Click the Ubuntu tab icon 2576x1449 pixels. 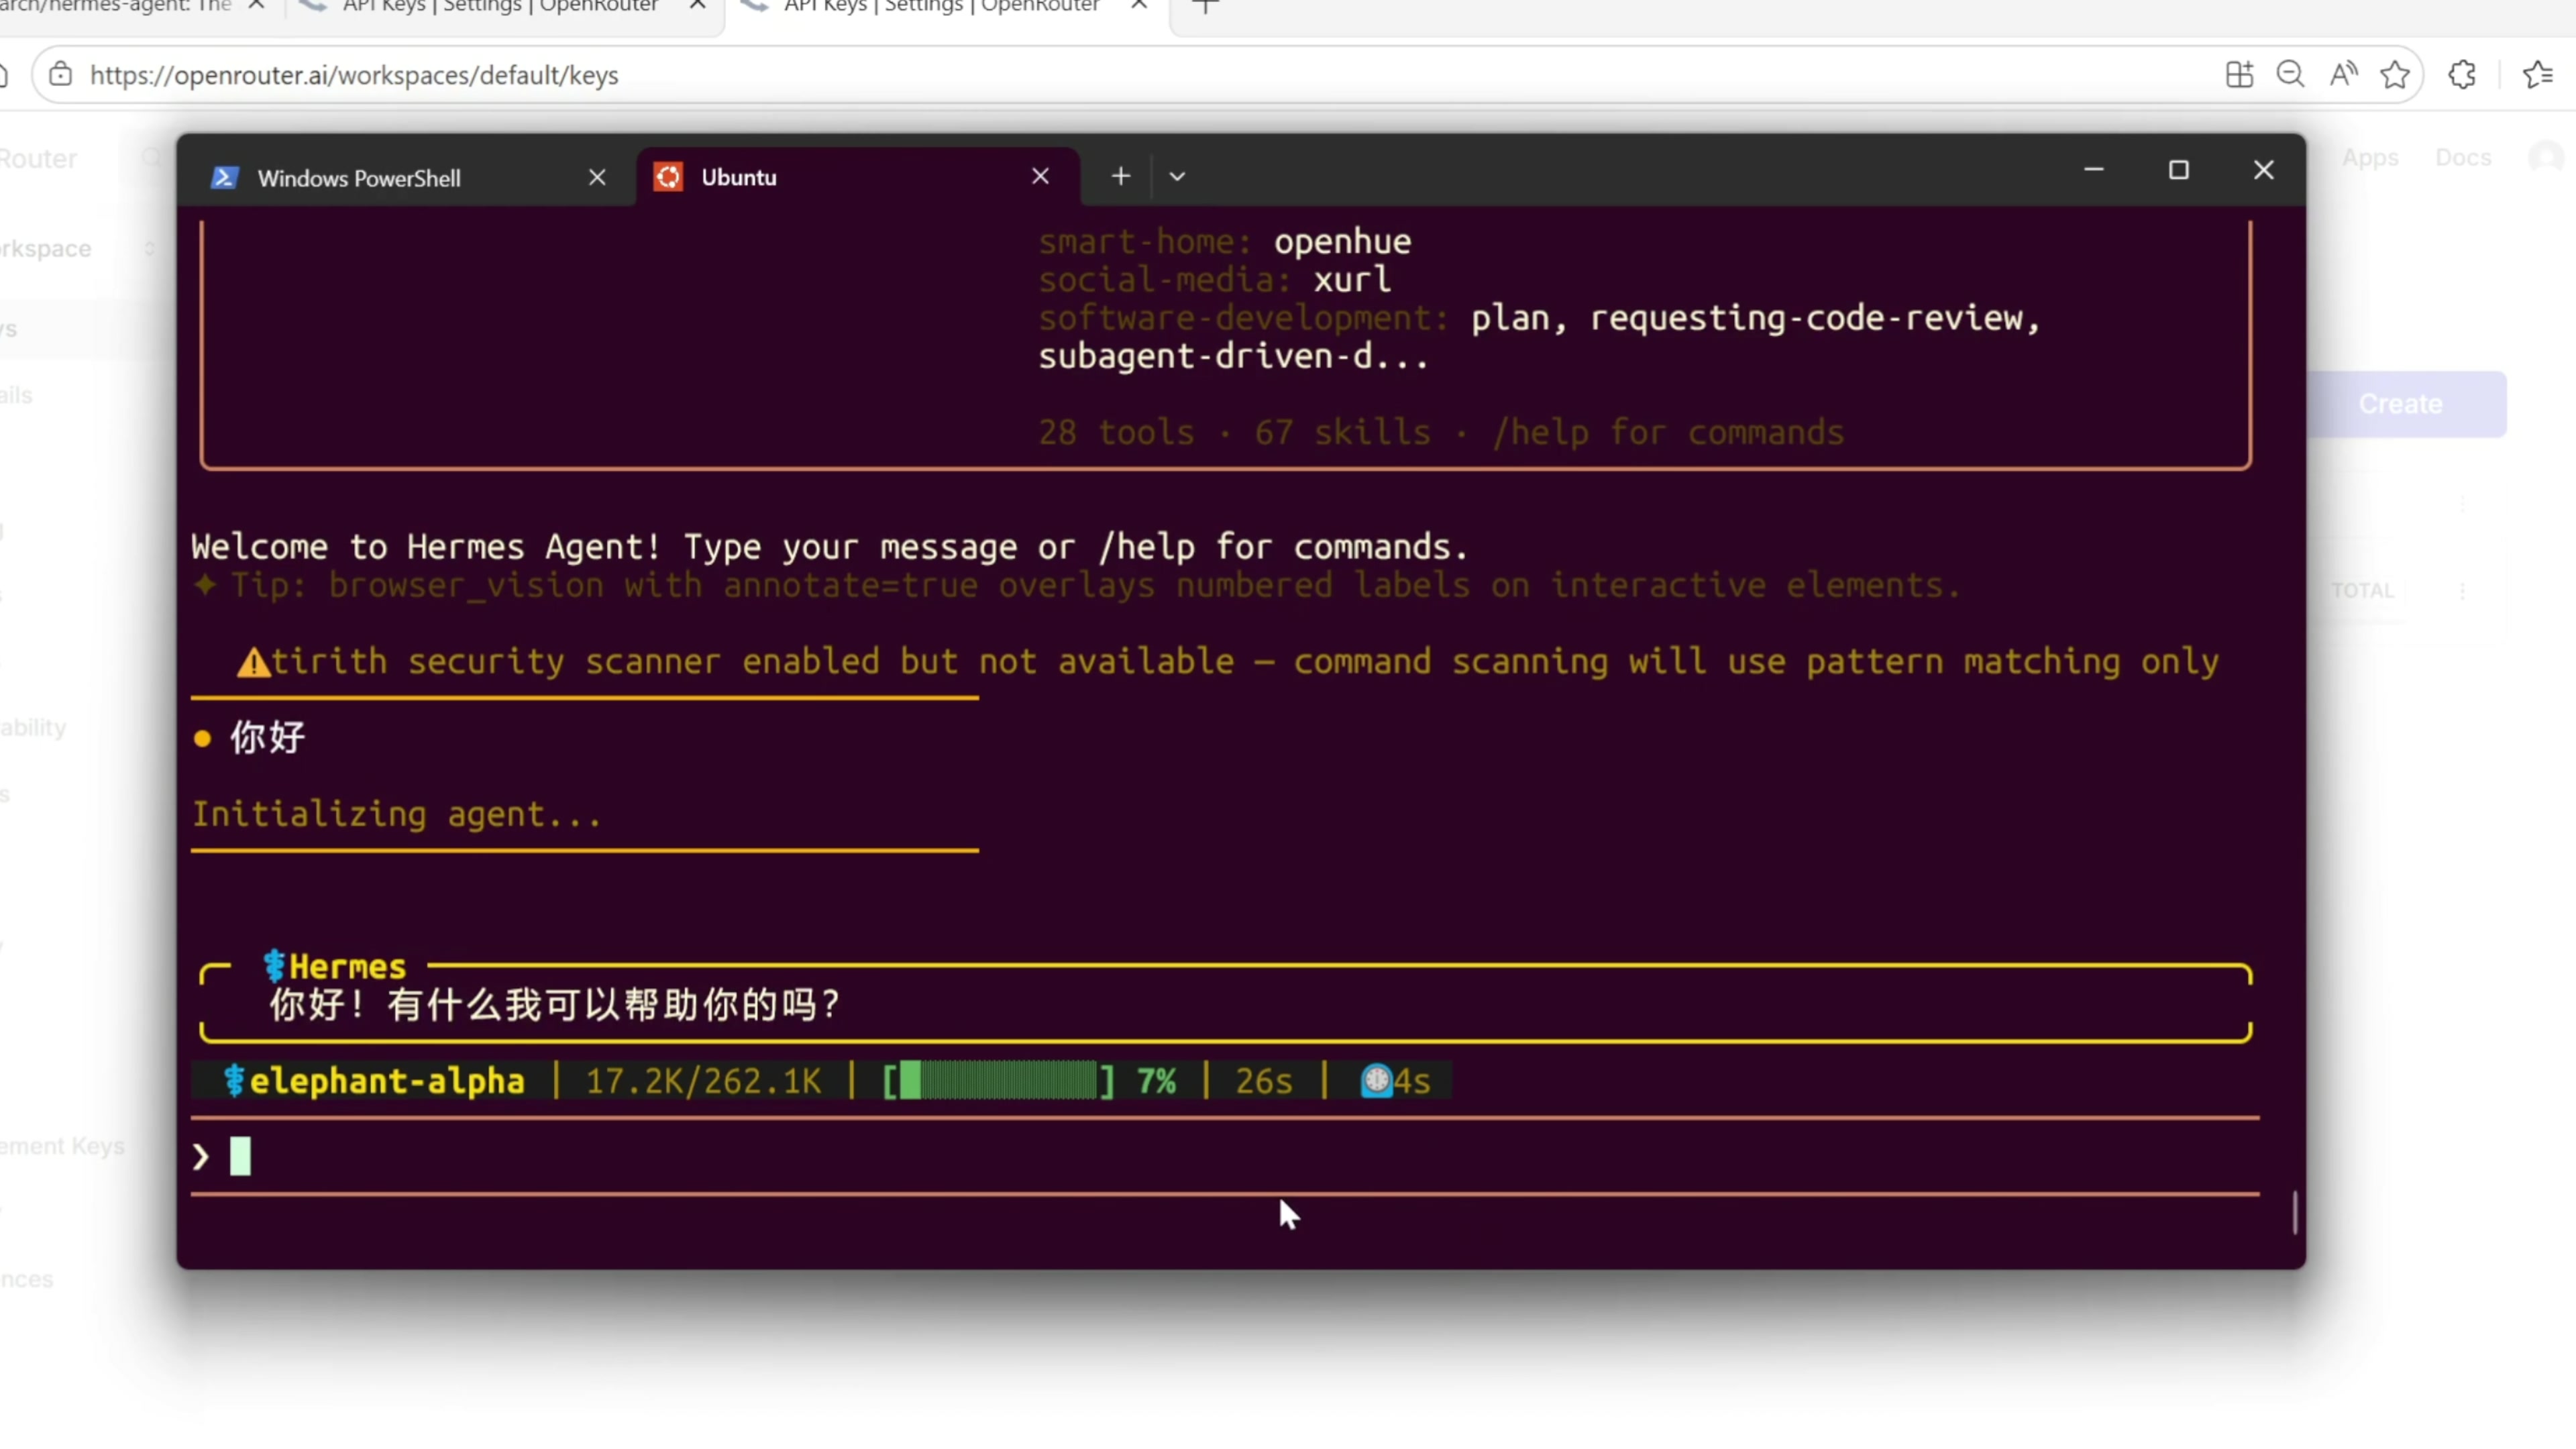click(x=668, y=177)
